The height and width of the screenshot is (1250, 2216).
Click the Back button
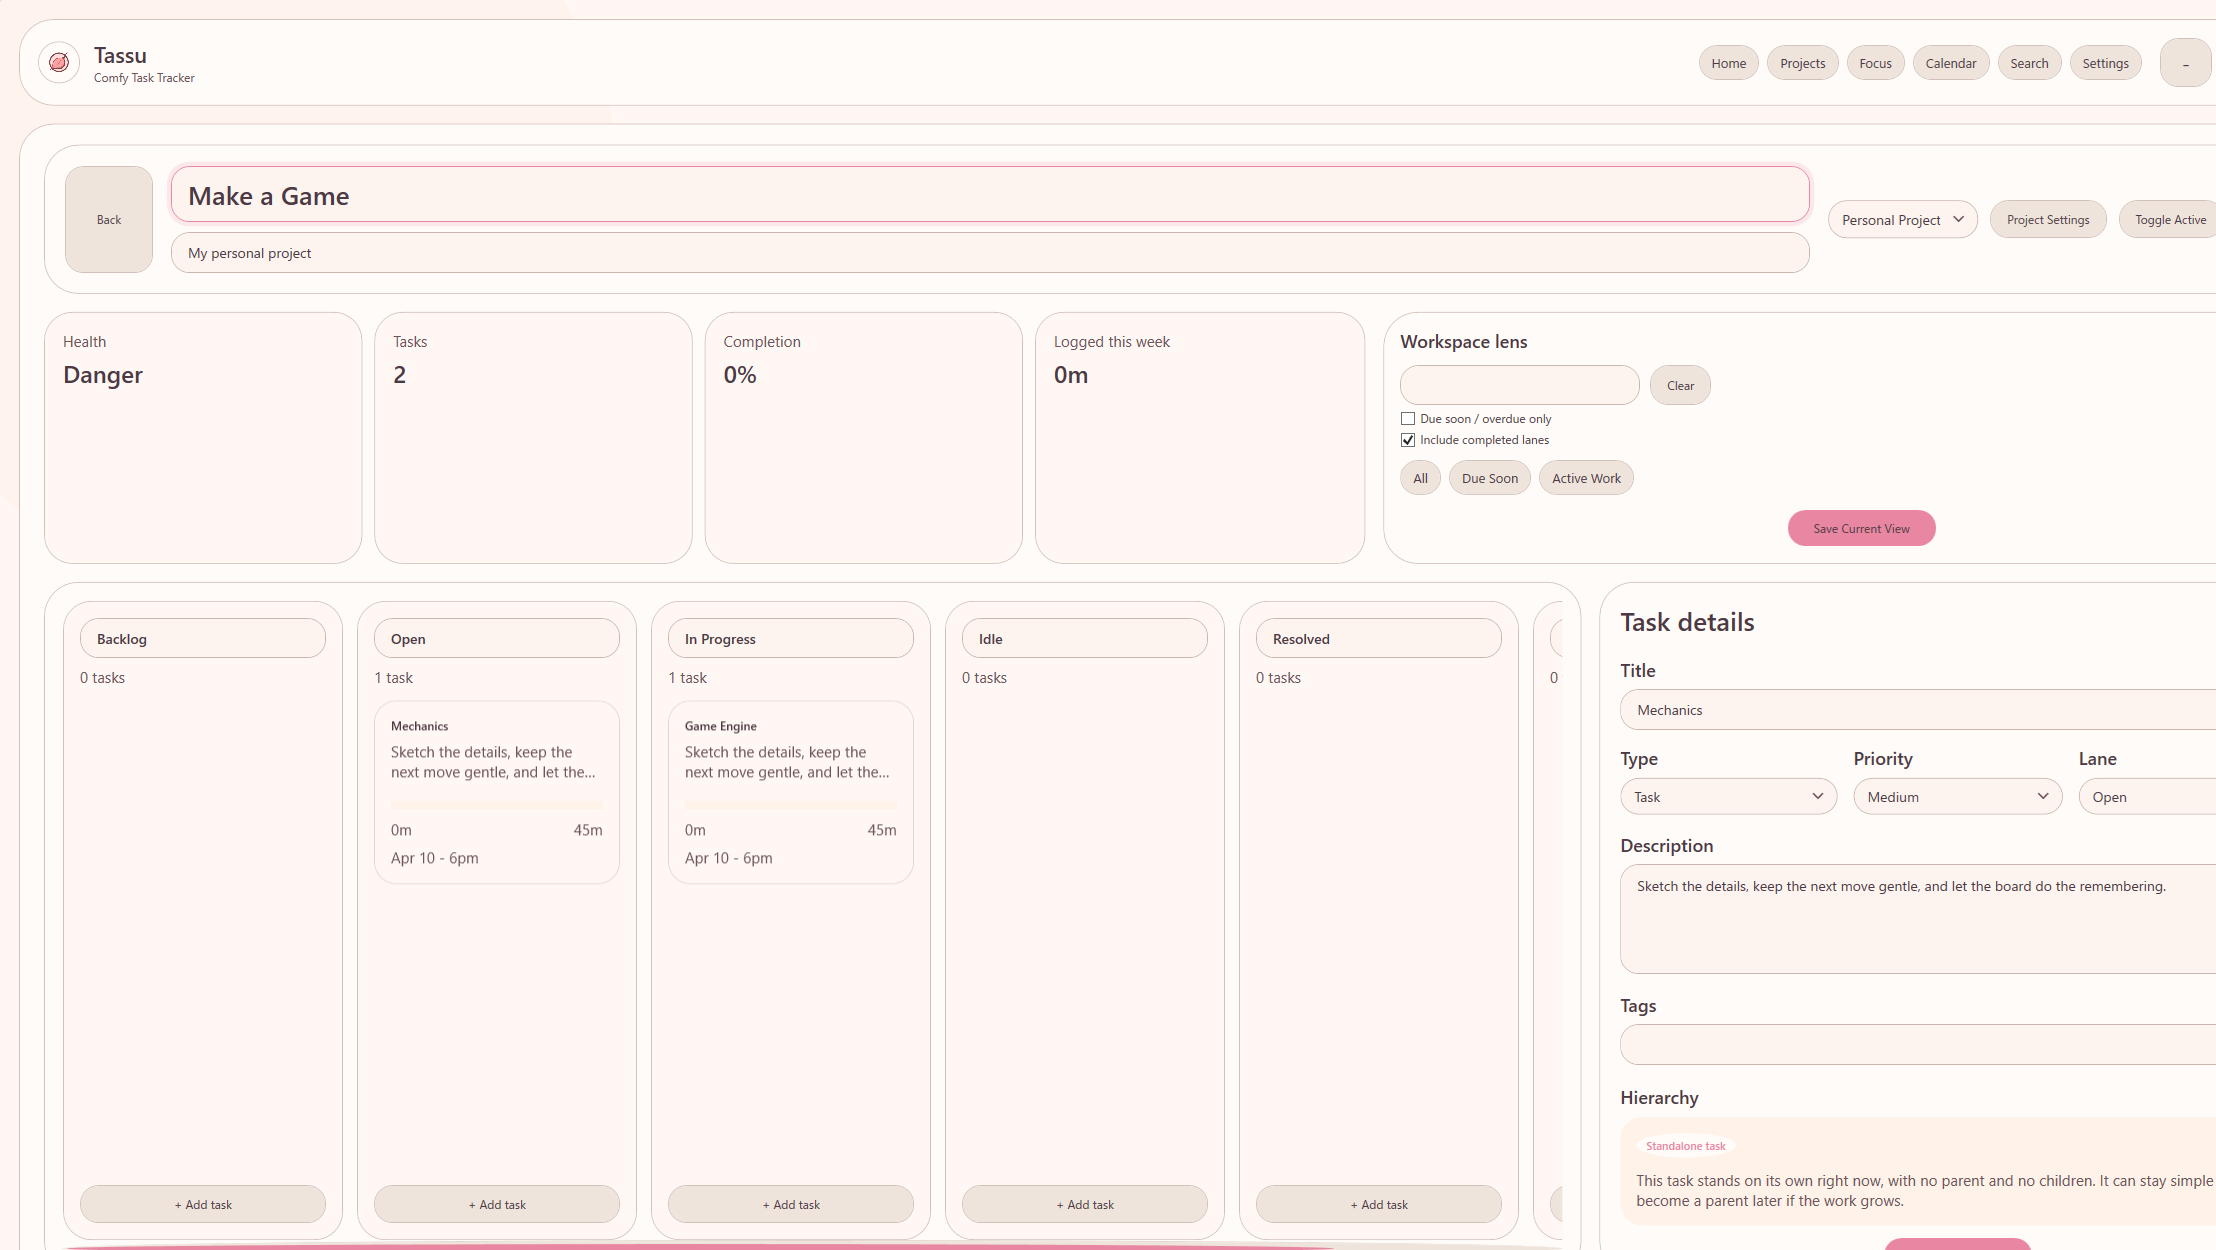click(109, 220)
